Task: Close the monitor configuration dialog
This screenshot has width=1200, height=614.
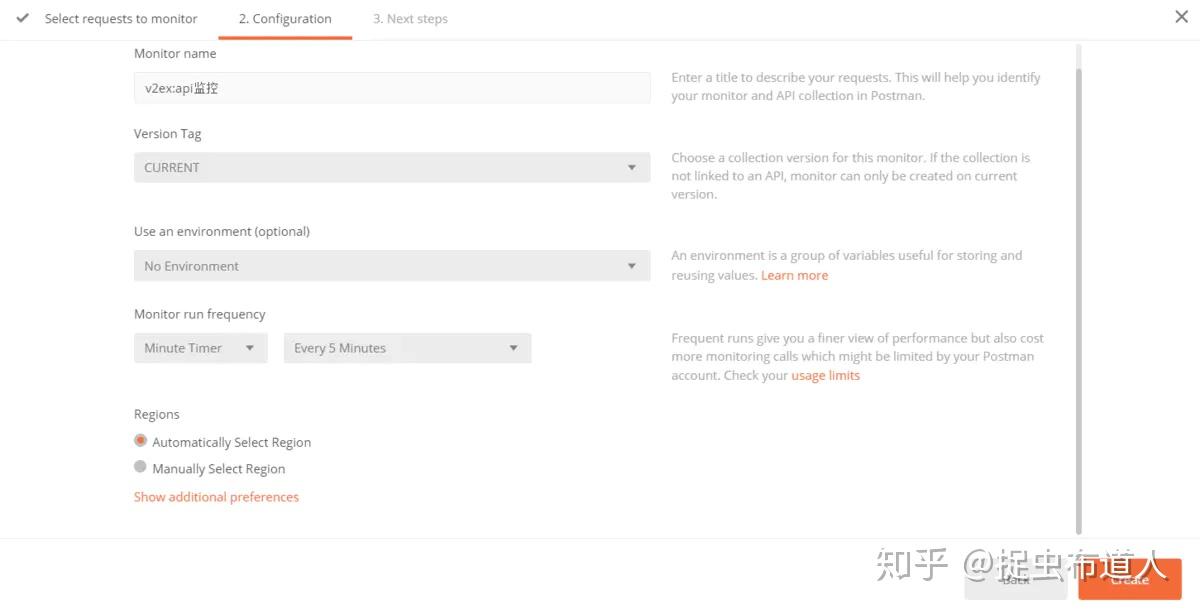Action: (x=1181, y=17)
